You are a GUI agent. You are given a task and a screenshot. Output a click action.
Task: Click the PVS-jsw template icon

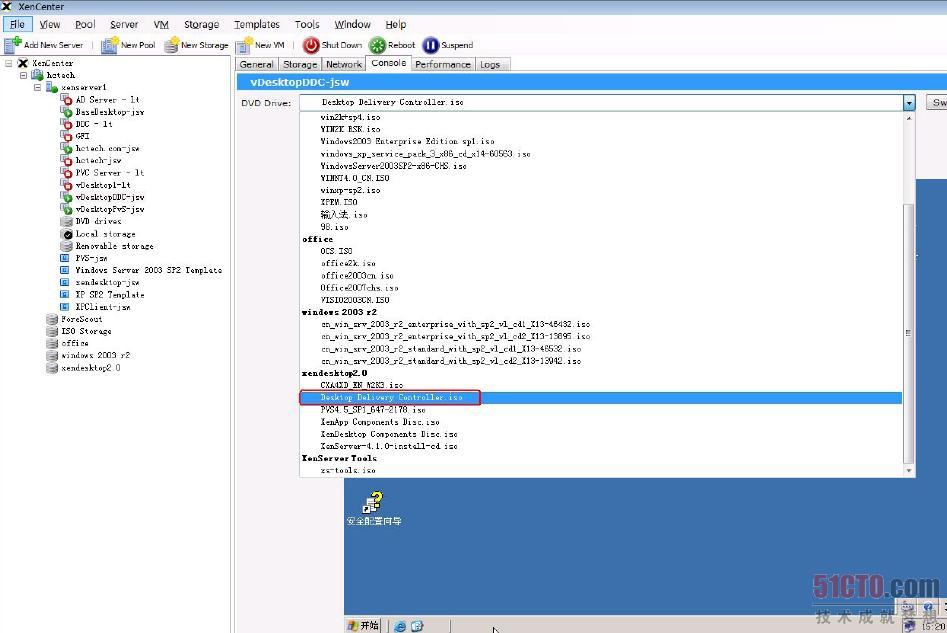click(x=65, y=258)
